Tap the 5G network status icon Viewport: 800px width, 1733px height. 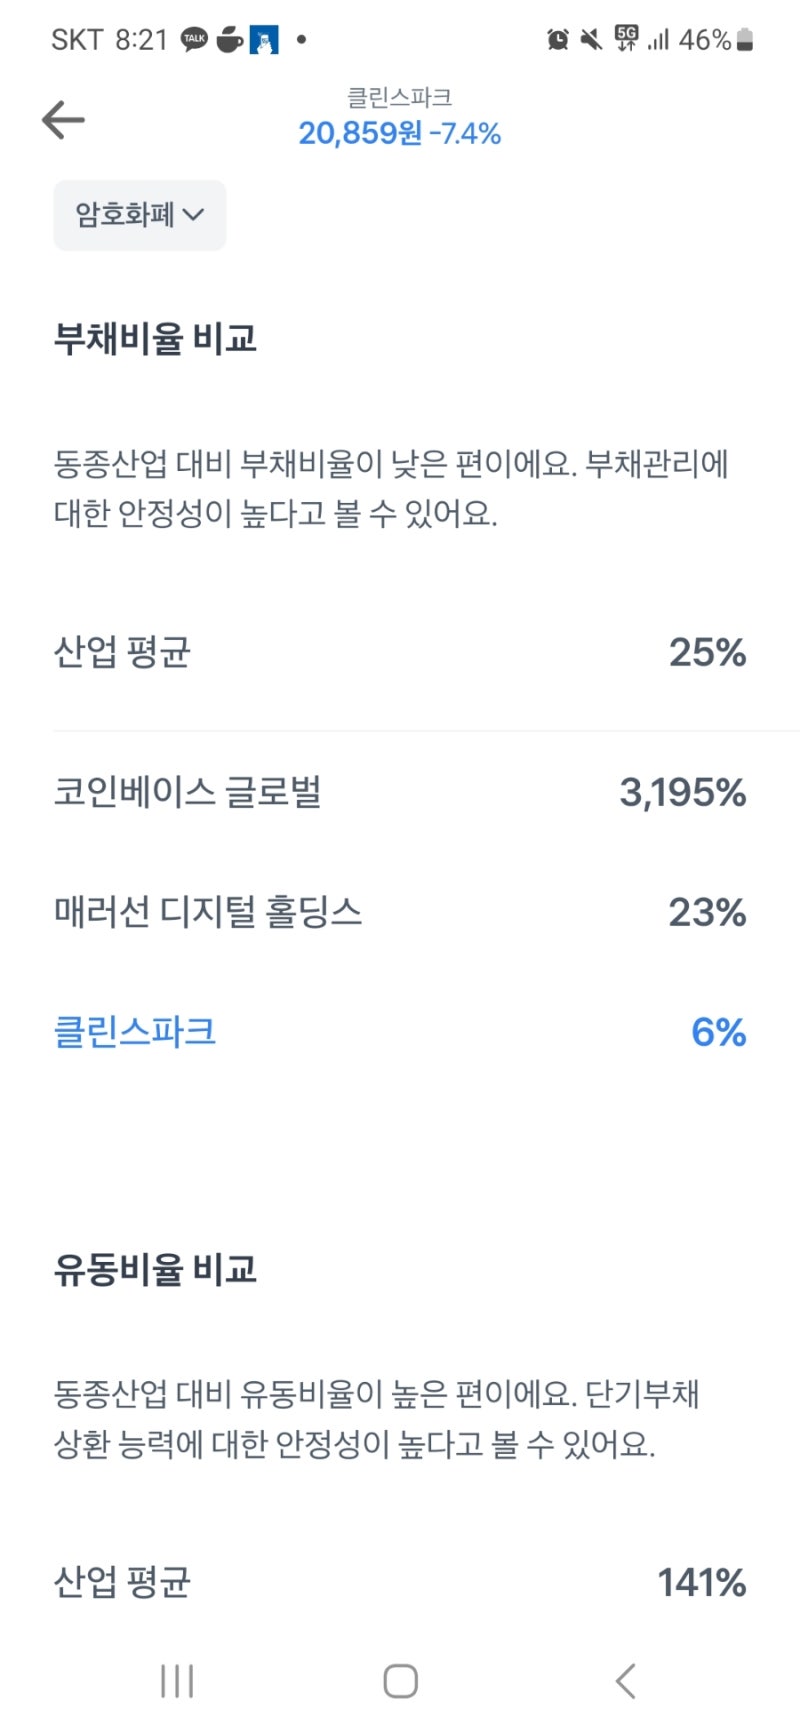click(625, 40)
